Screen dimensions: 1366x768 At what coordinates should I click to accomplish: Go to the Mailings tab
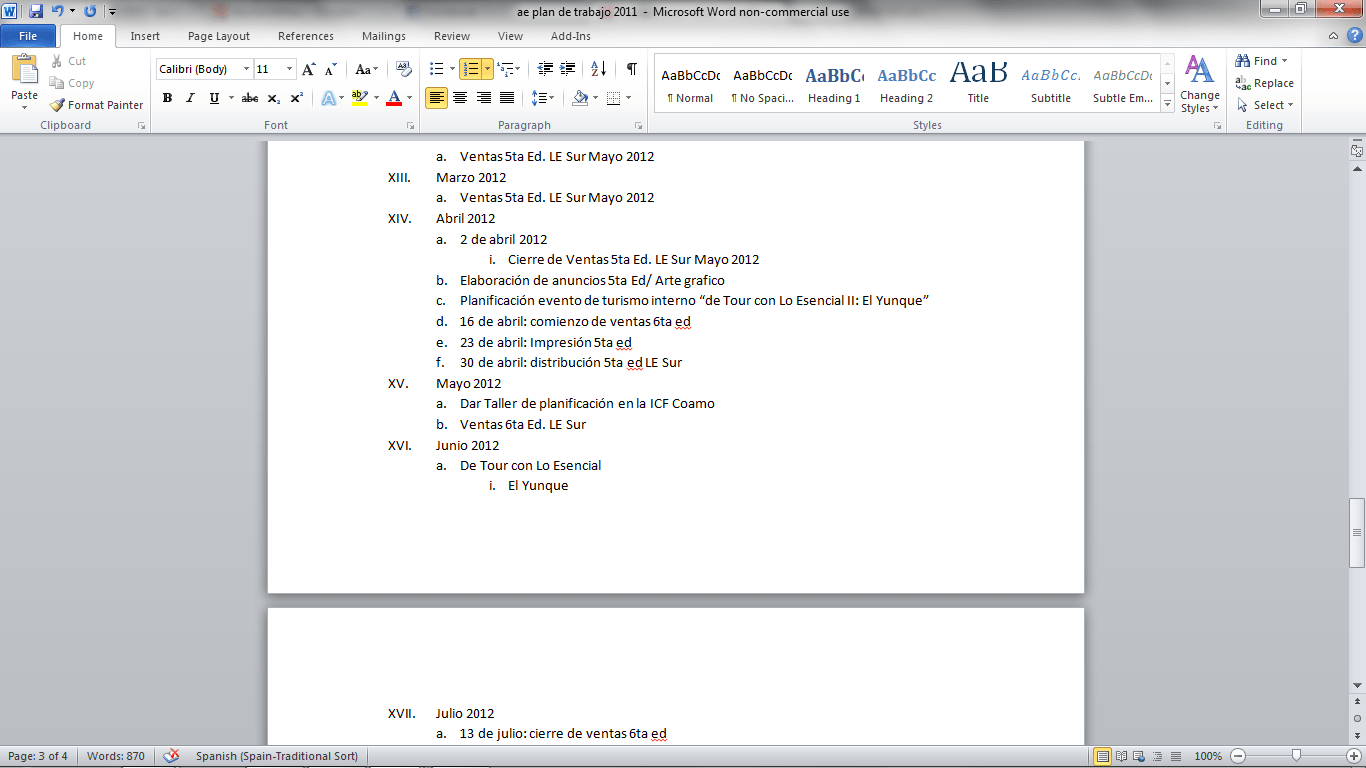pos(384,36)
